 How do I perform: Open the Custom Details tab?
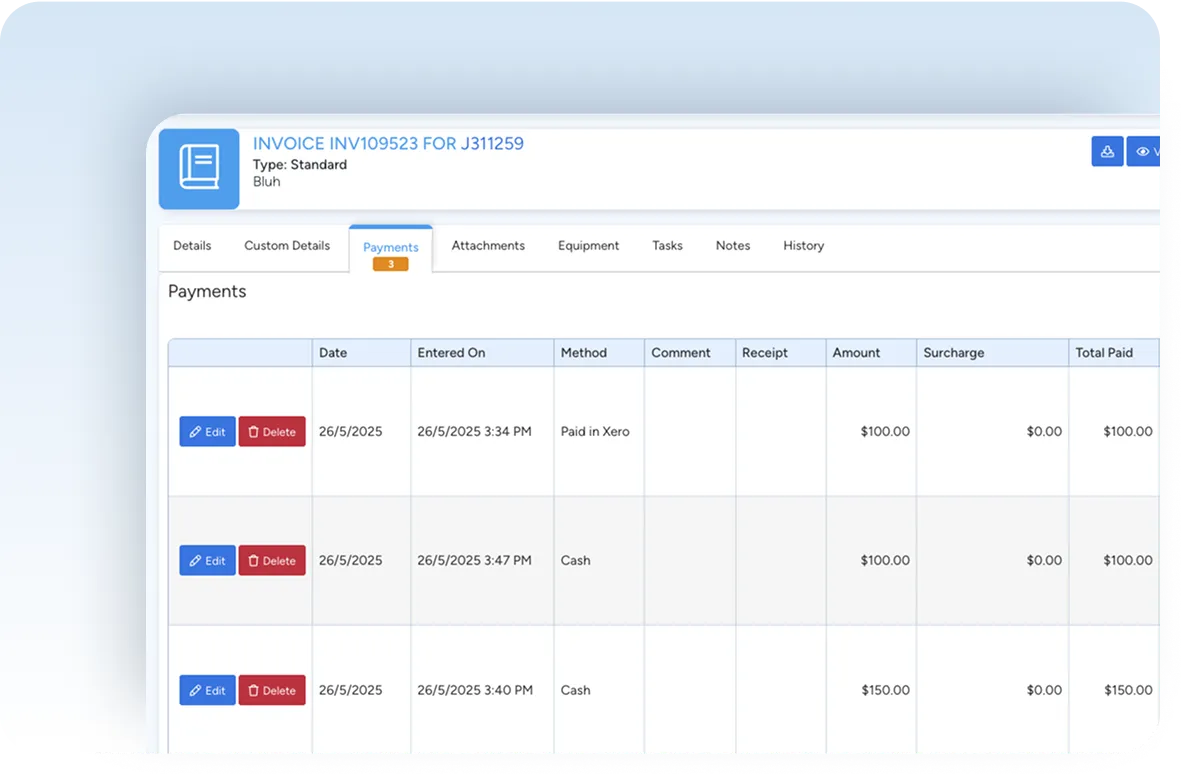pos(287,246)
